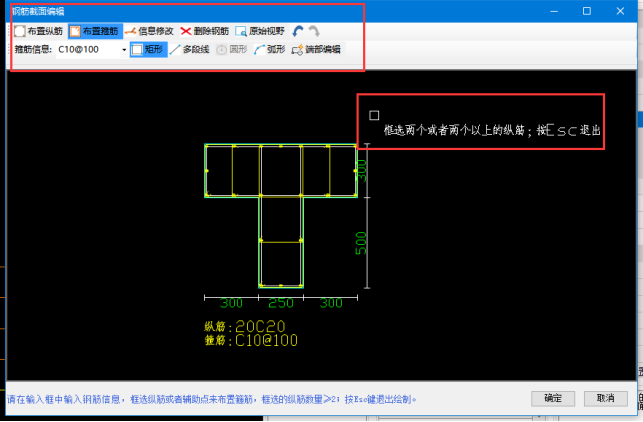This screenshot has width=643, height=422.
Task: Click the 信息修改 tool
Action: pyautogui.click(x=151, y=31)
